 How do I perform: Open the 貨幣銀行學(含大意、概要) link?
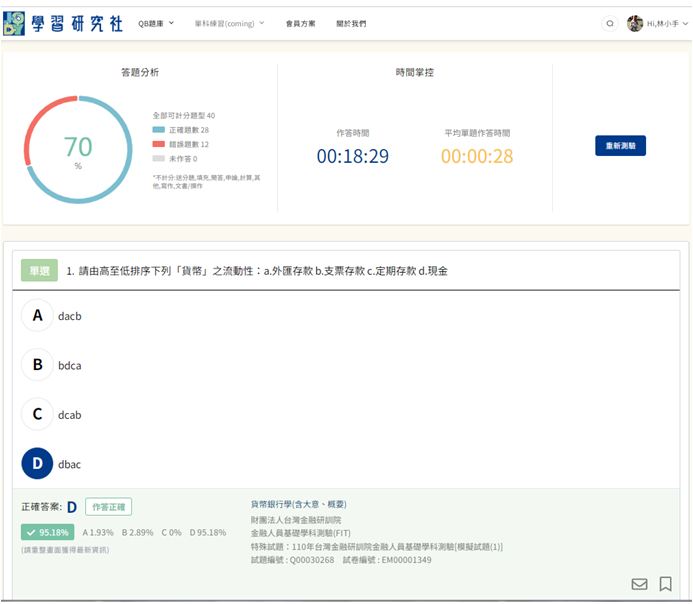tap(298, 504)
